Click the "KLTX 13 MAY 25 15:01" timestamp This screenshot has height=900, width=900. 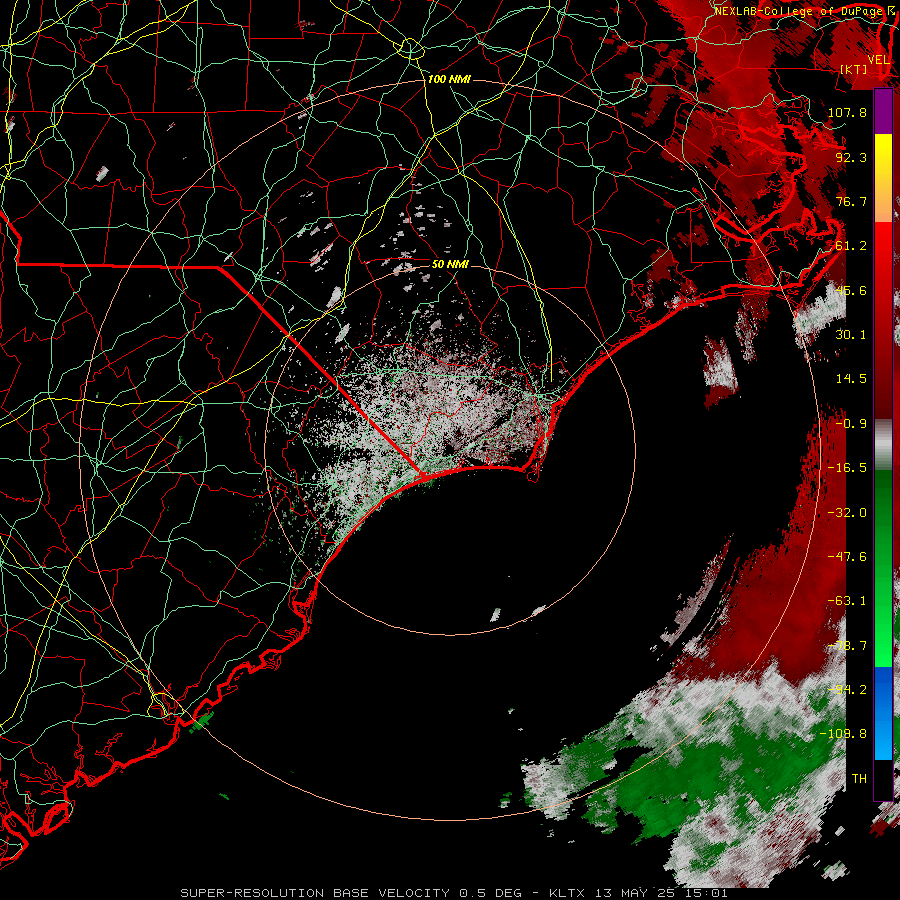point(638,893)
